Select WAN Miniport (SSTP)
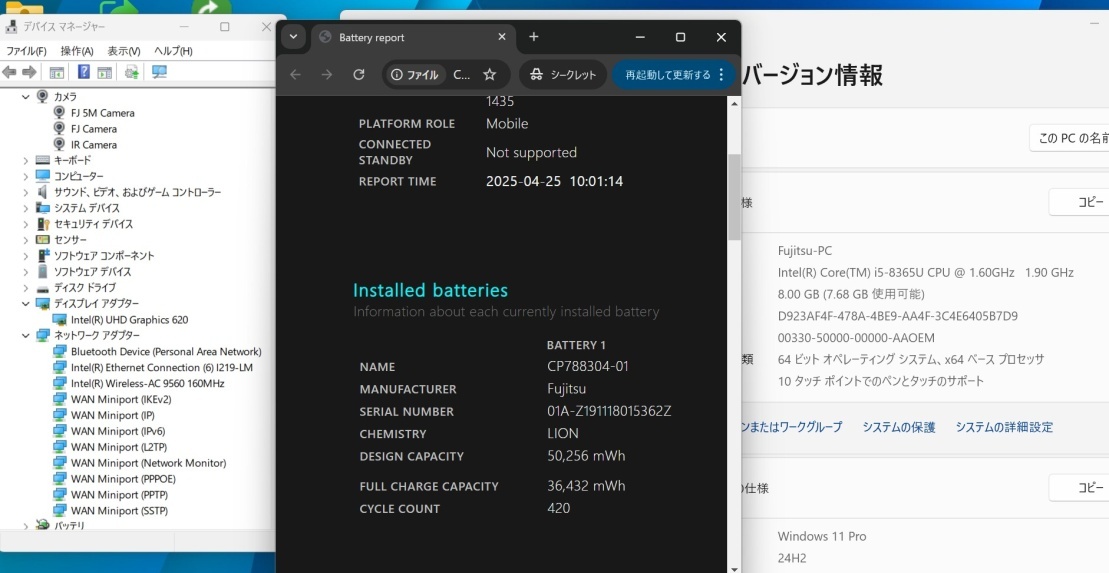The height and width of the screenshot is (573, 1109). (x=119, y=511)
